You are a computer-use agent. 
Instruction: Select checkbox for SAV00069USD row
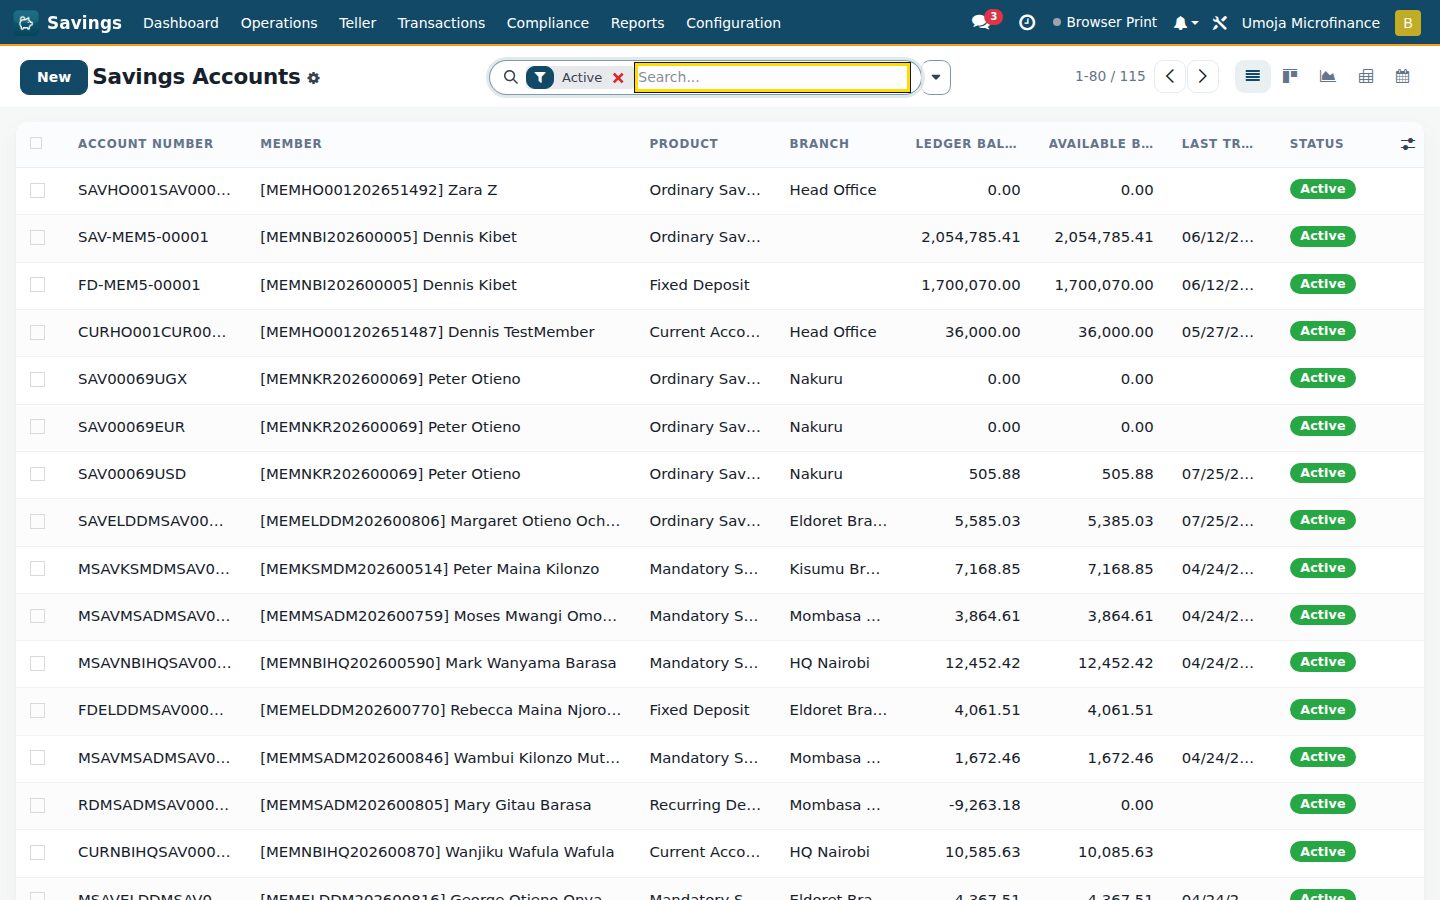click(37, 474)
